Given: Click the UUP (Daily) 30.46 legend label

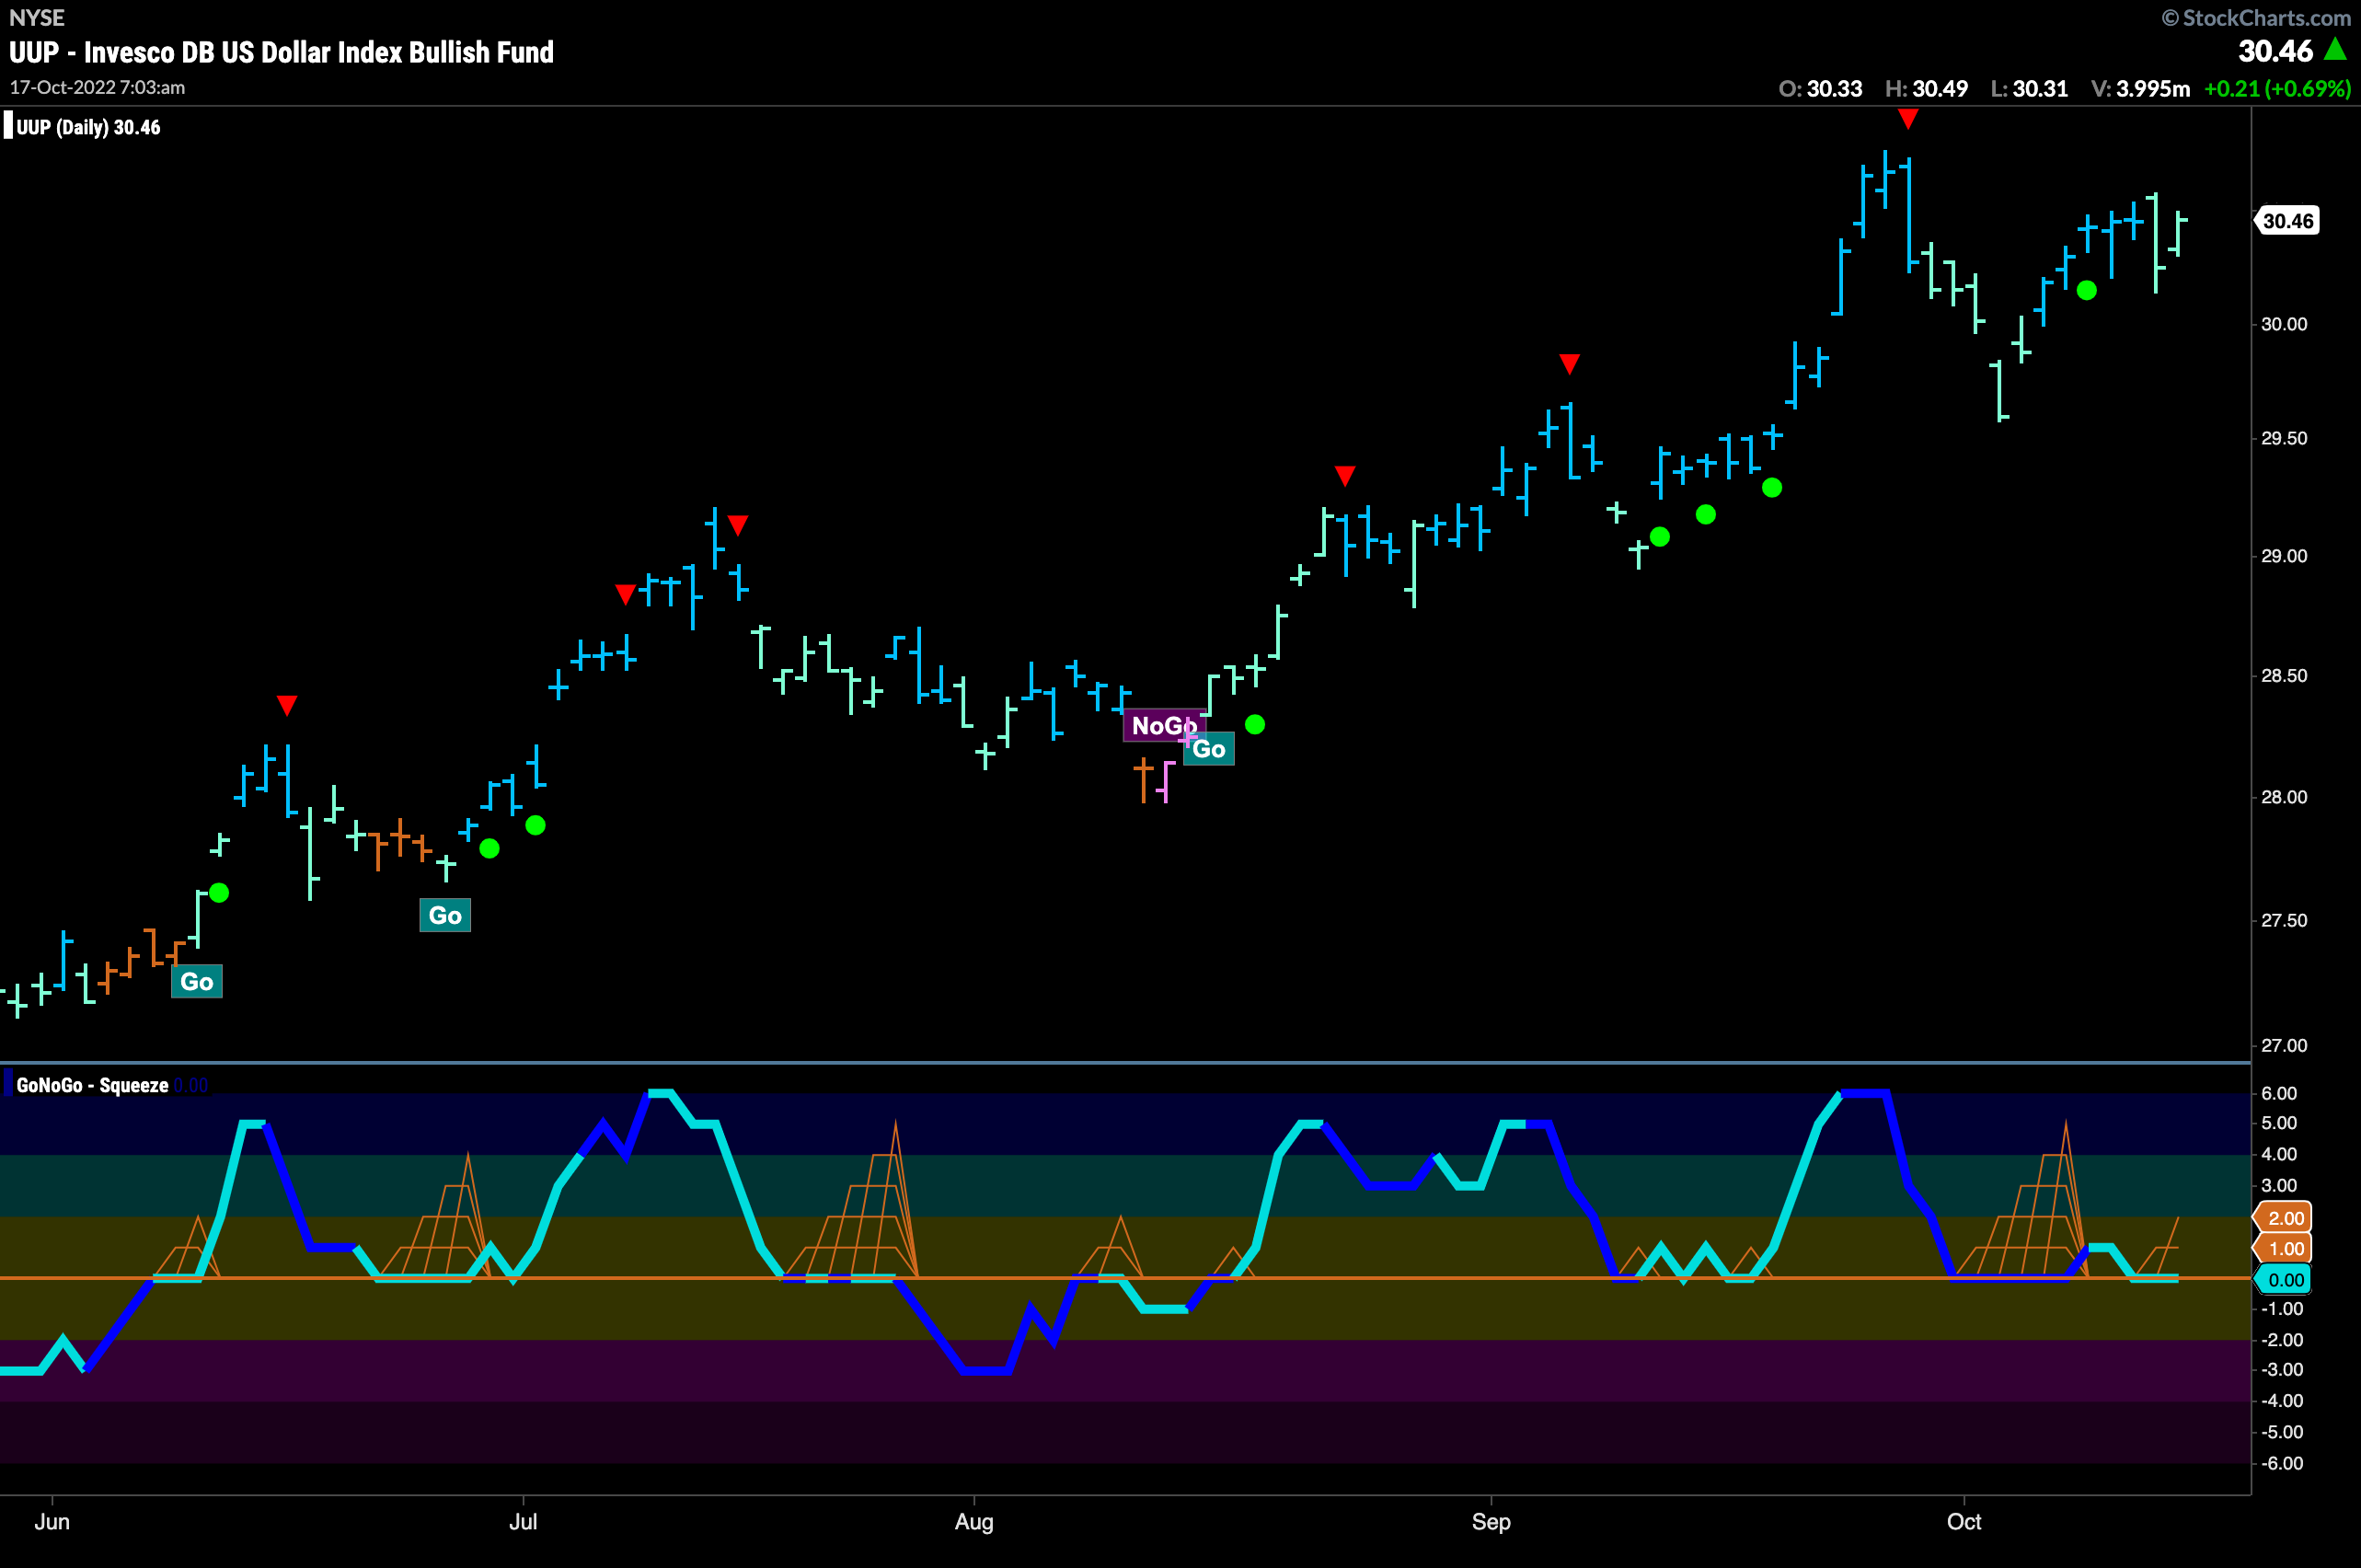Looking at the screenshot, I should (x=88, y=128).
